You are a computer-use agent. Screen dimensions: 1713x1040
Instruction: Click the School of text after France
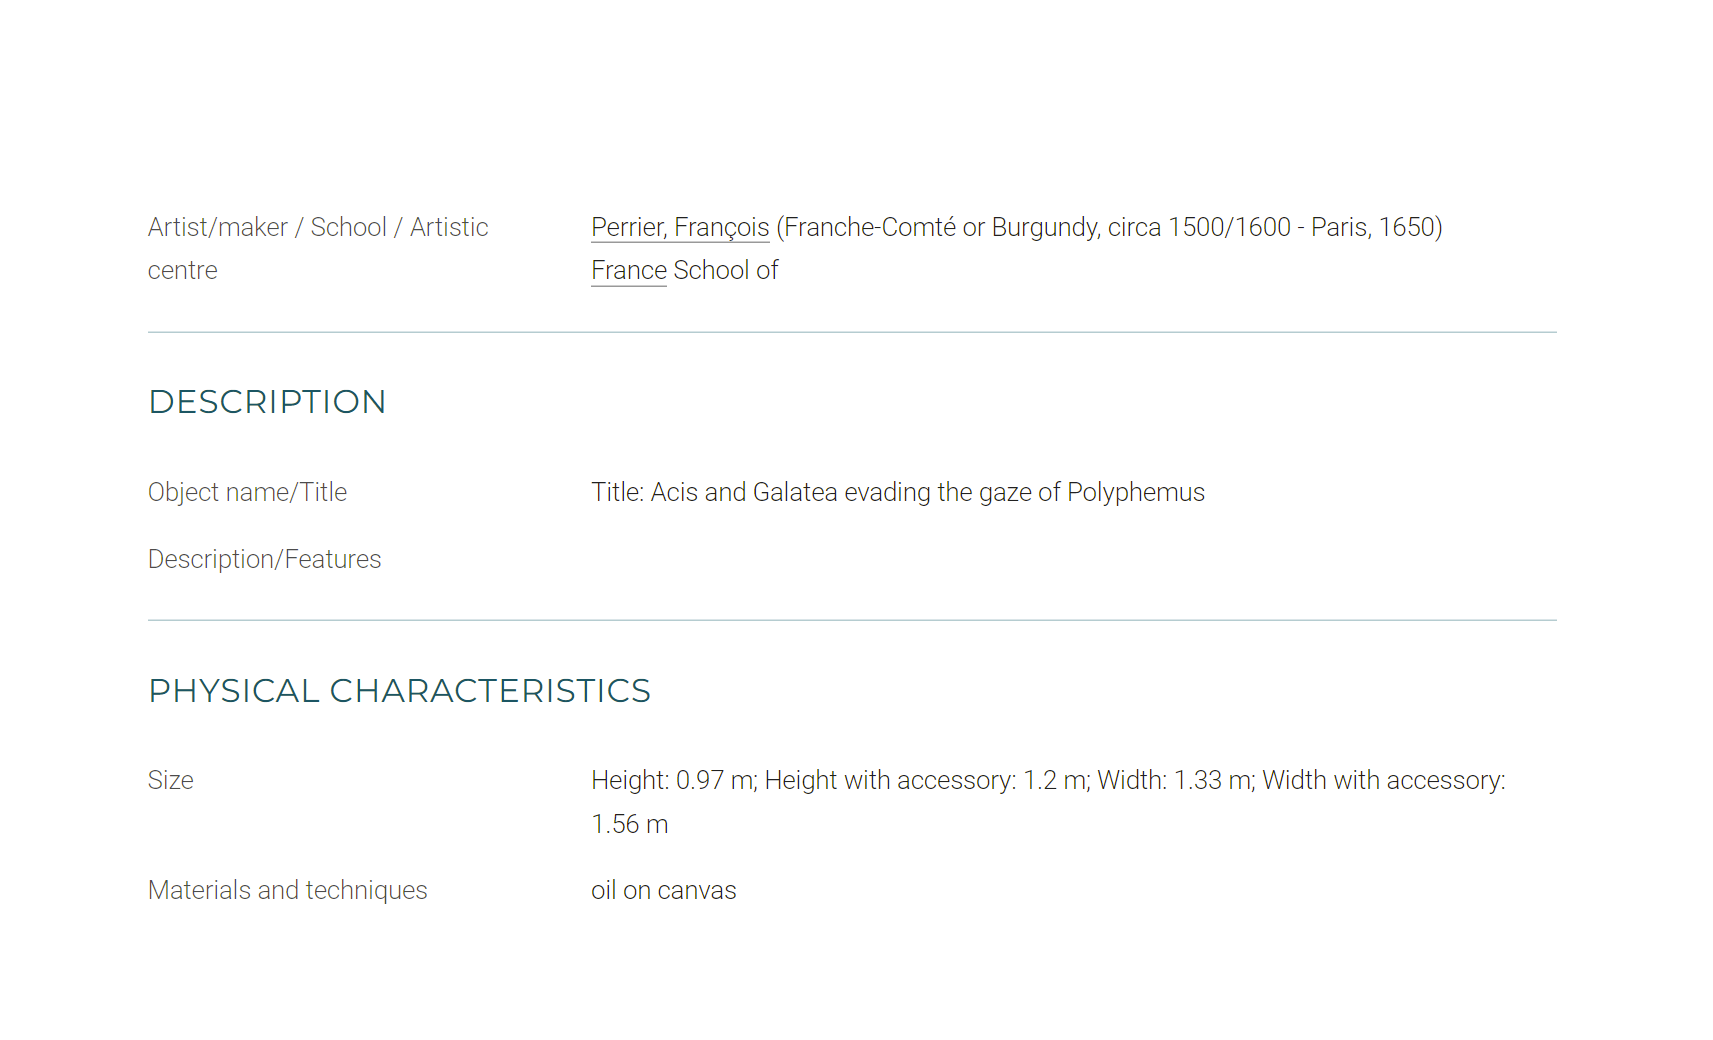(x=726, y=271)
